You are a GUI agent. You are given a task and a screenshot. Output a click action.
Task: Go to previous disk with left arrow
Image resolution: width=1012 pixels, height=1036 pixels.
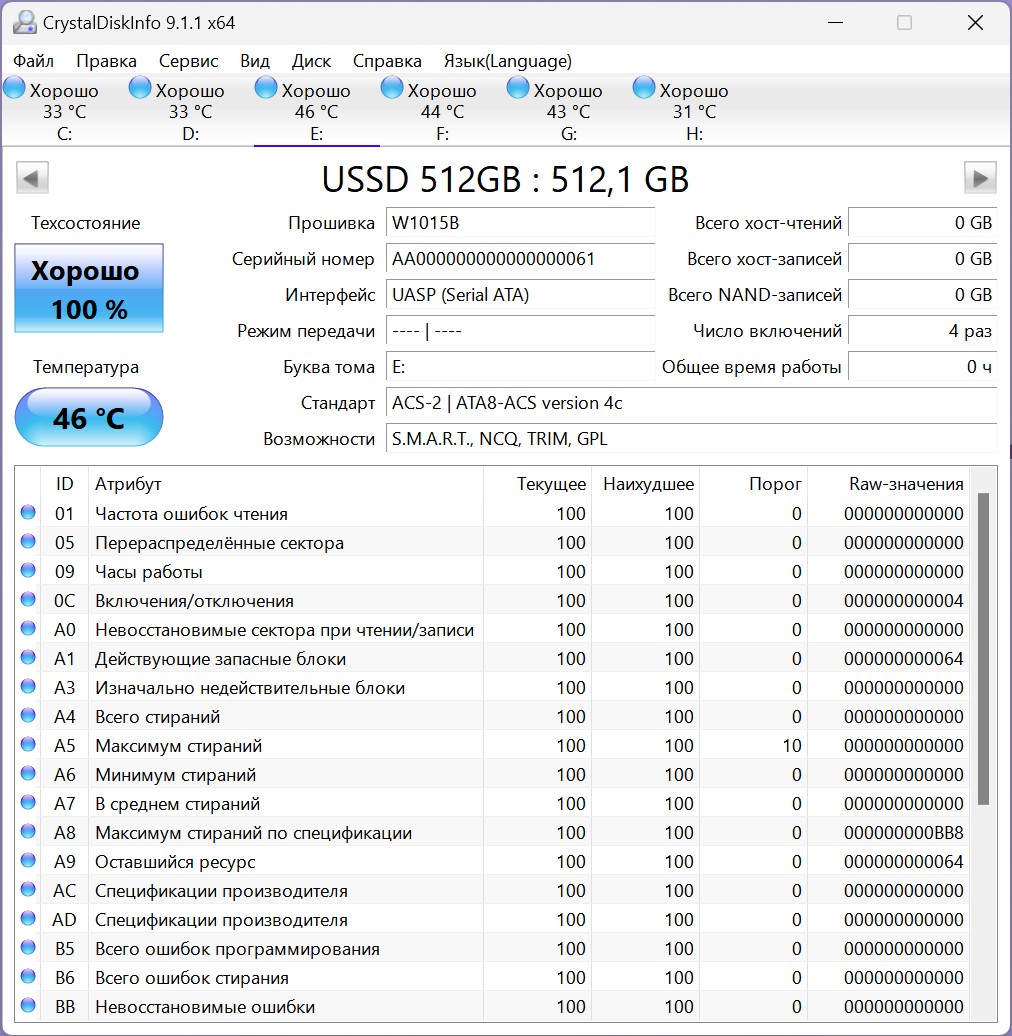click(32, 178)
